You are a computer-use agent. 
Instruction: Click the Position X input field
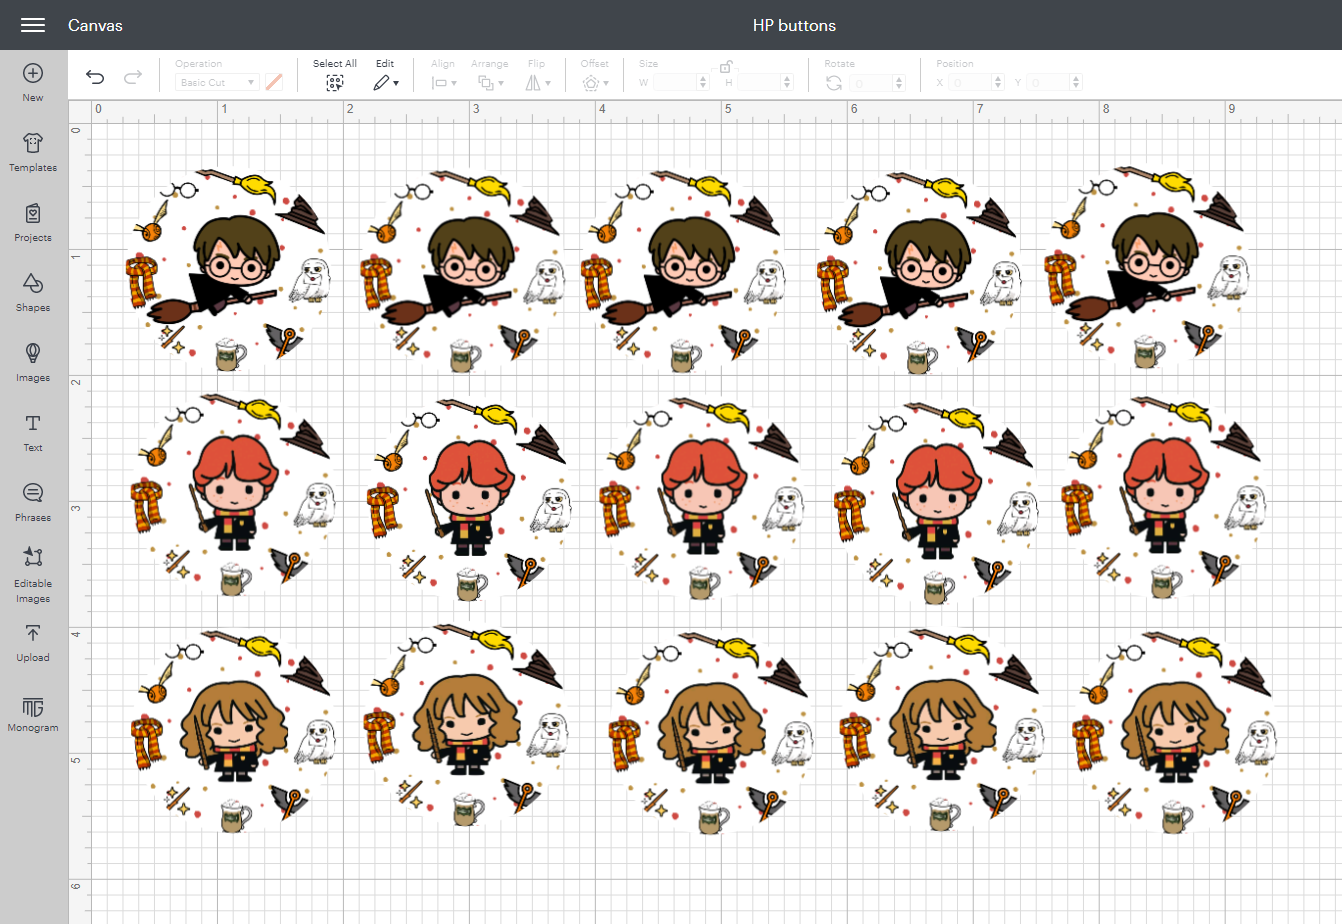pos(975,83)
